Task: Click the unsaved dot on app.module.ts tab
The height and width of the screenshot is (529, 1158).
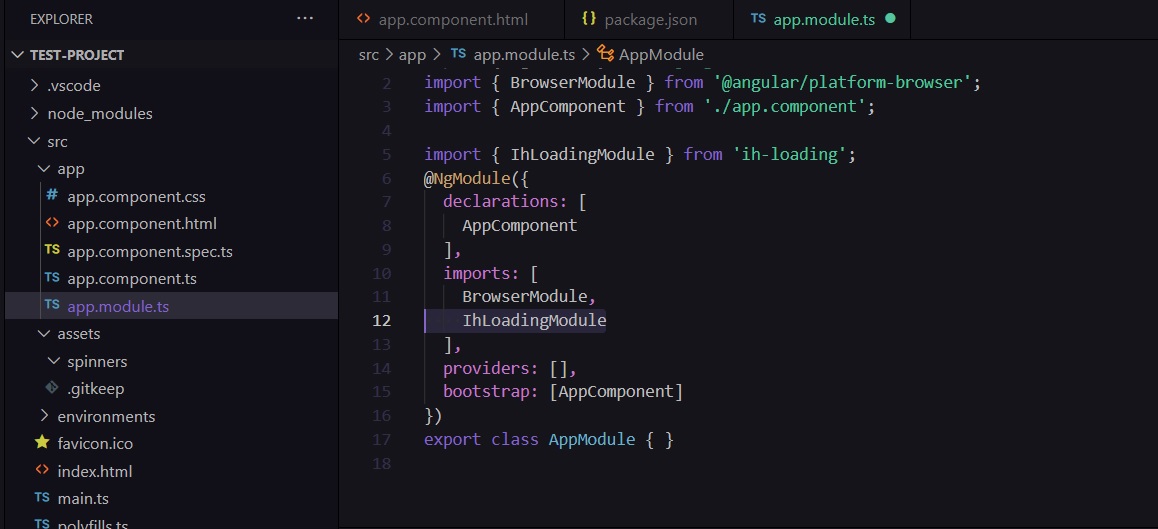Action: [890, 18]
